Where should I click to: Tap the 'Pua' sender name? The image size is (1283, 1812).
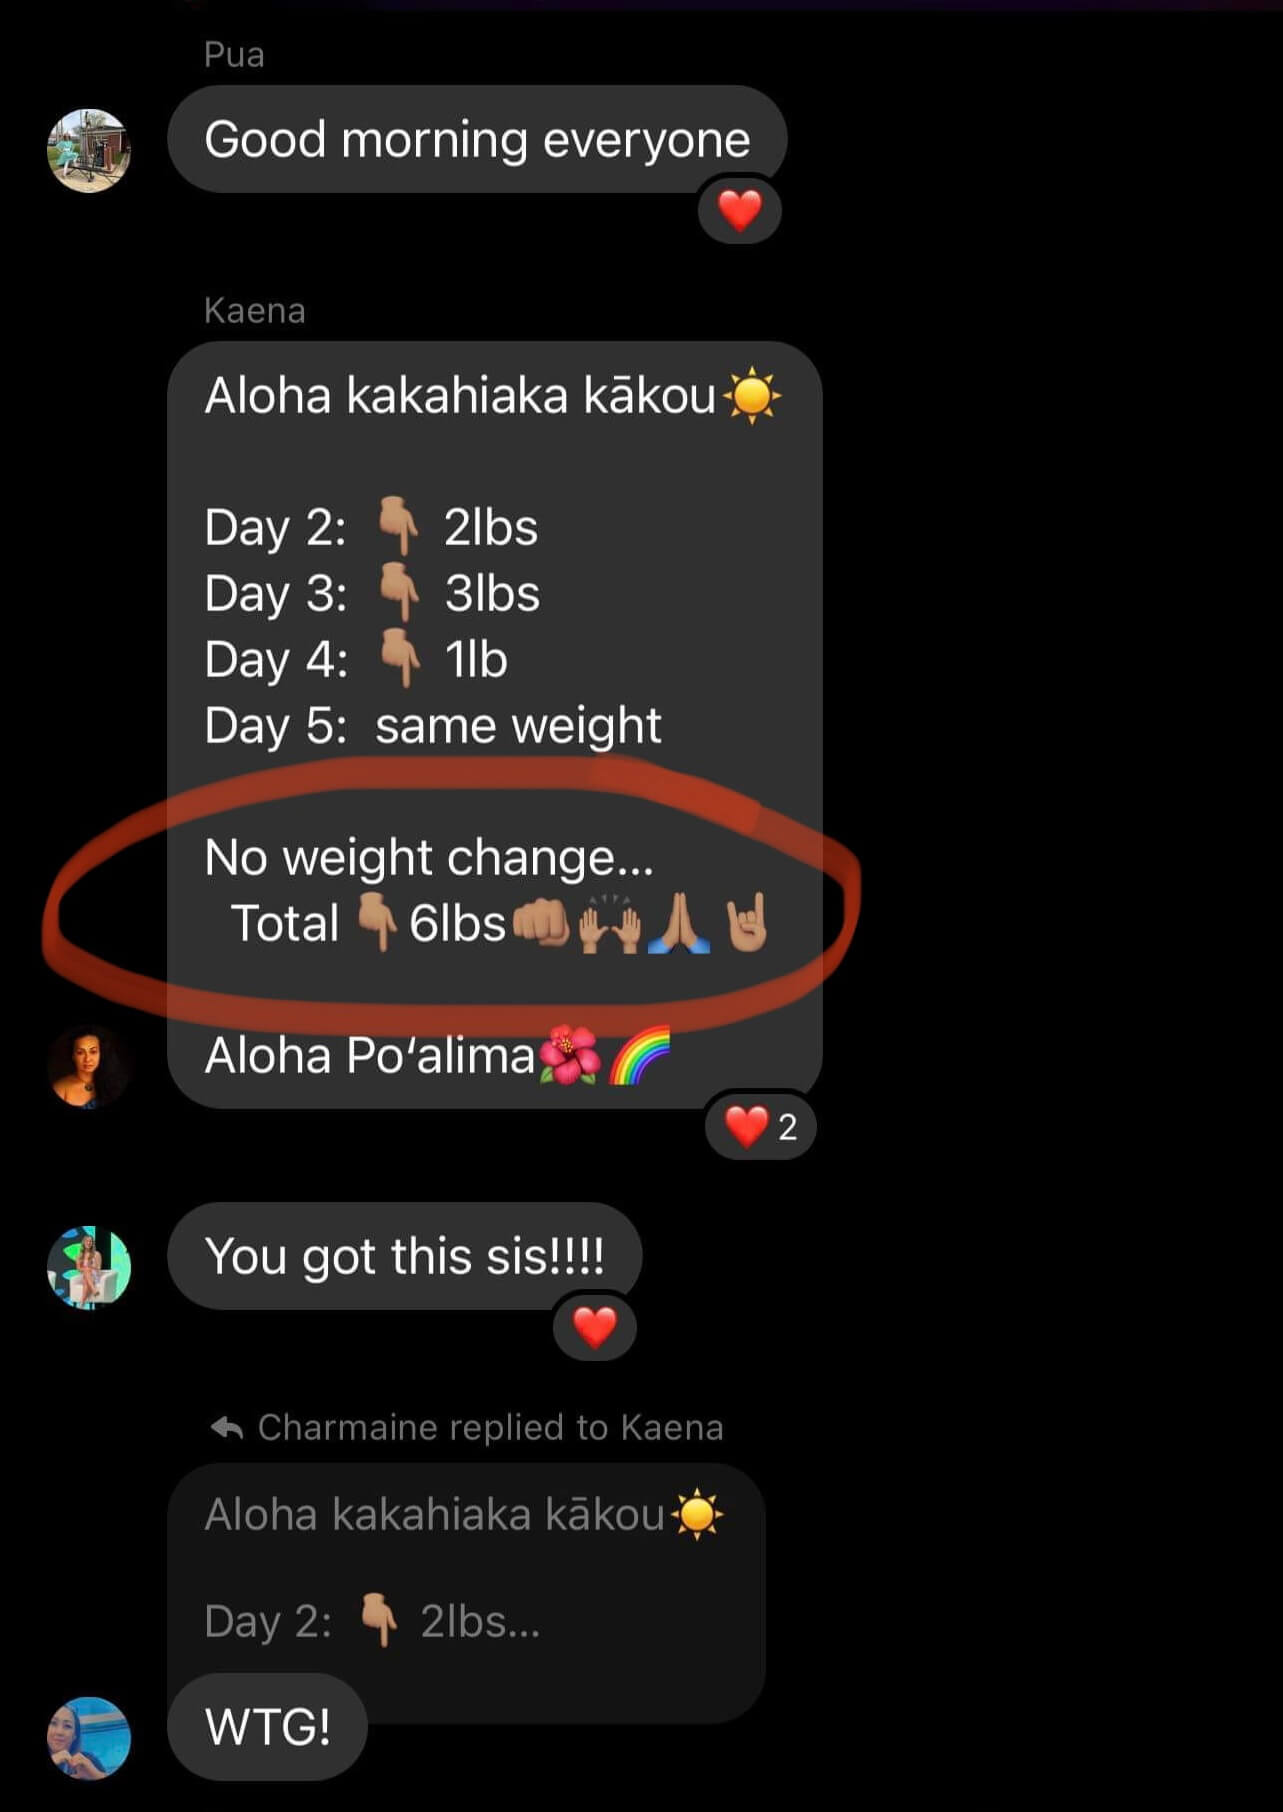coord(234,55)
